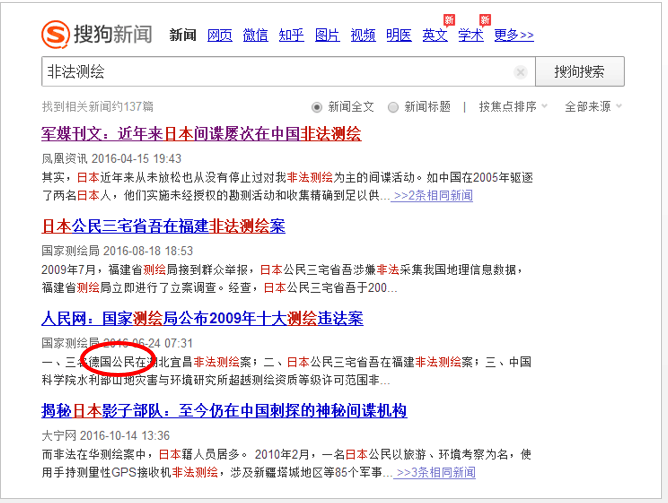Expand the 更多>> link
Screen dimensions: 668x503
514,35
